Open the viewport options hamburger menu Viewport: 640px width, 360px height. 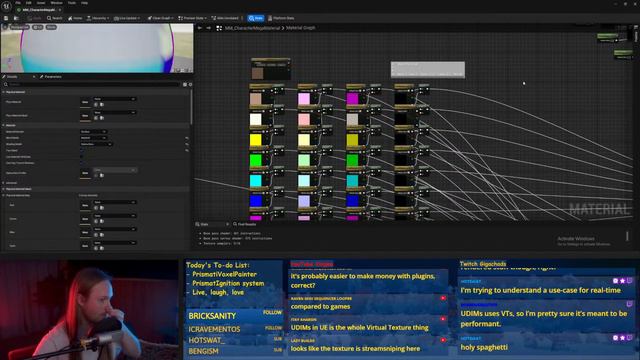pos(5,27)
